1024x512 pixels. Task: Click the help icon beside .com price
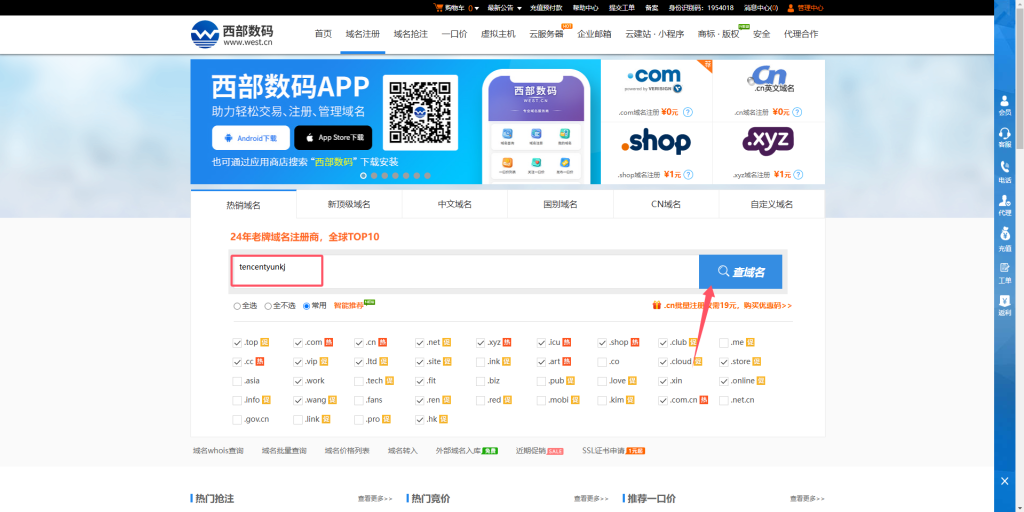click(x=688, y=112)
